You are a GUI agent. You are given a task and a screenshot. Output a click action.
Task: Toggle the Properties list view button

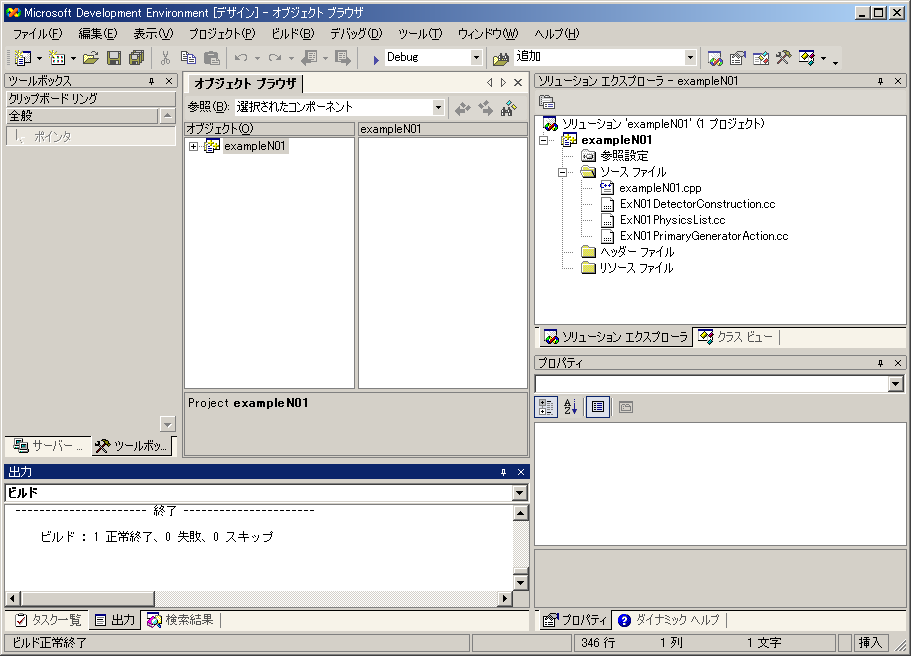(x=598, y=407)
